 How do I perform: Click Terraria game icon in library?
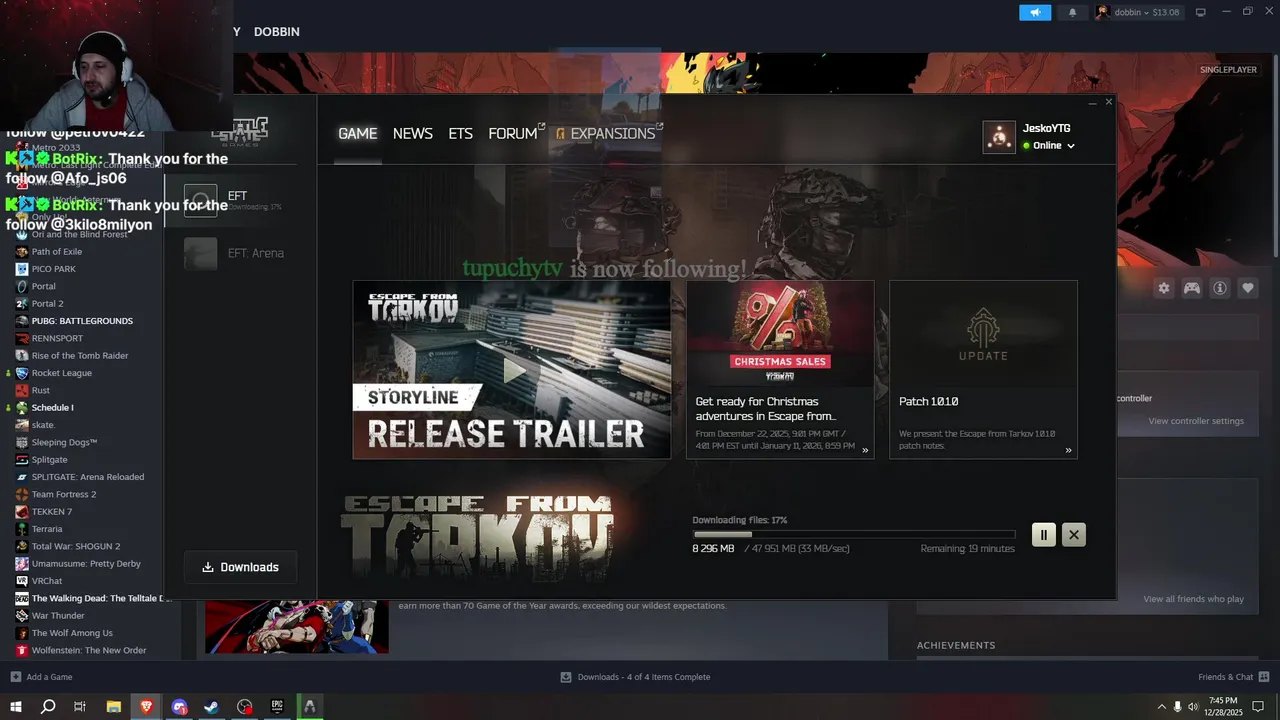[22, 529]
